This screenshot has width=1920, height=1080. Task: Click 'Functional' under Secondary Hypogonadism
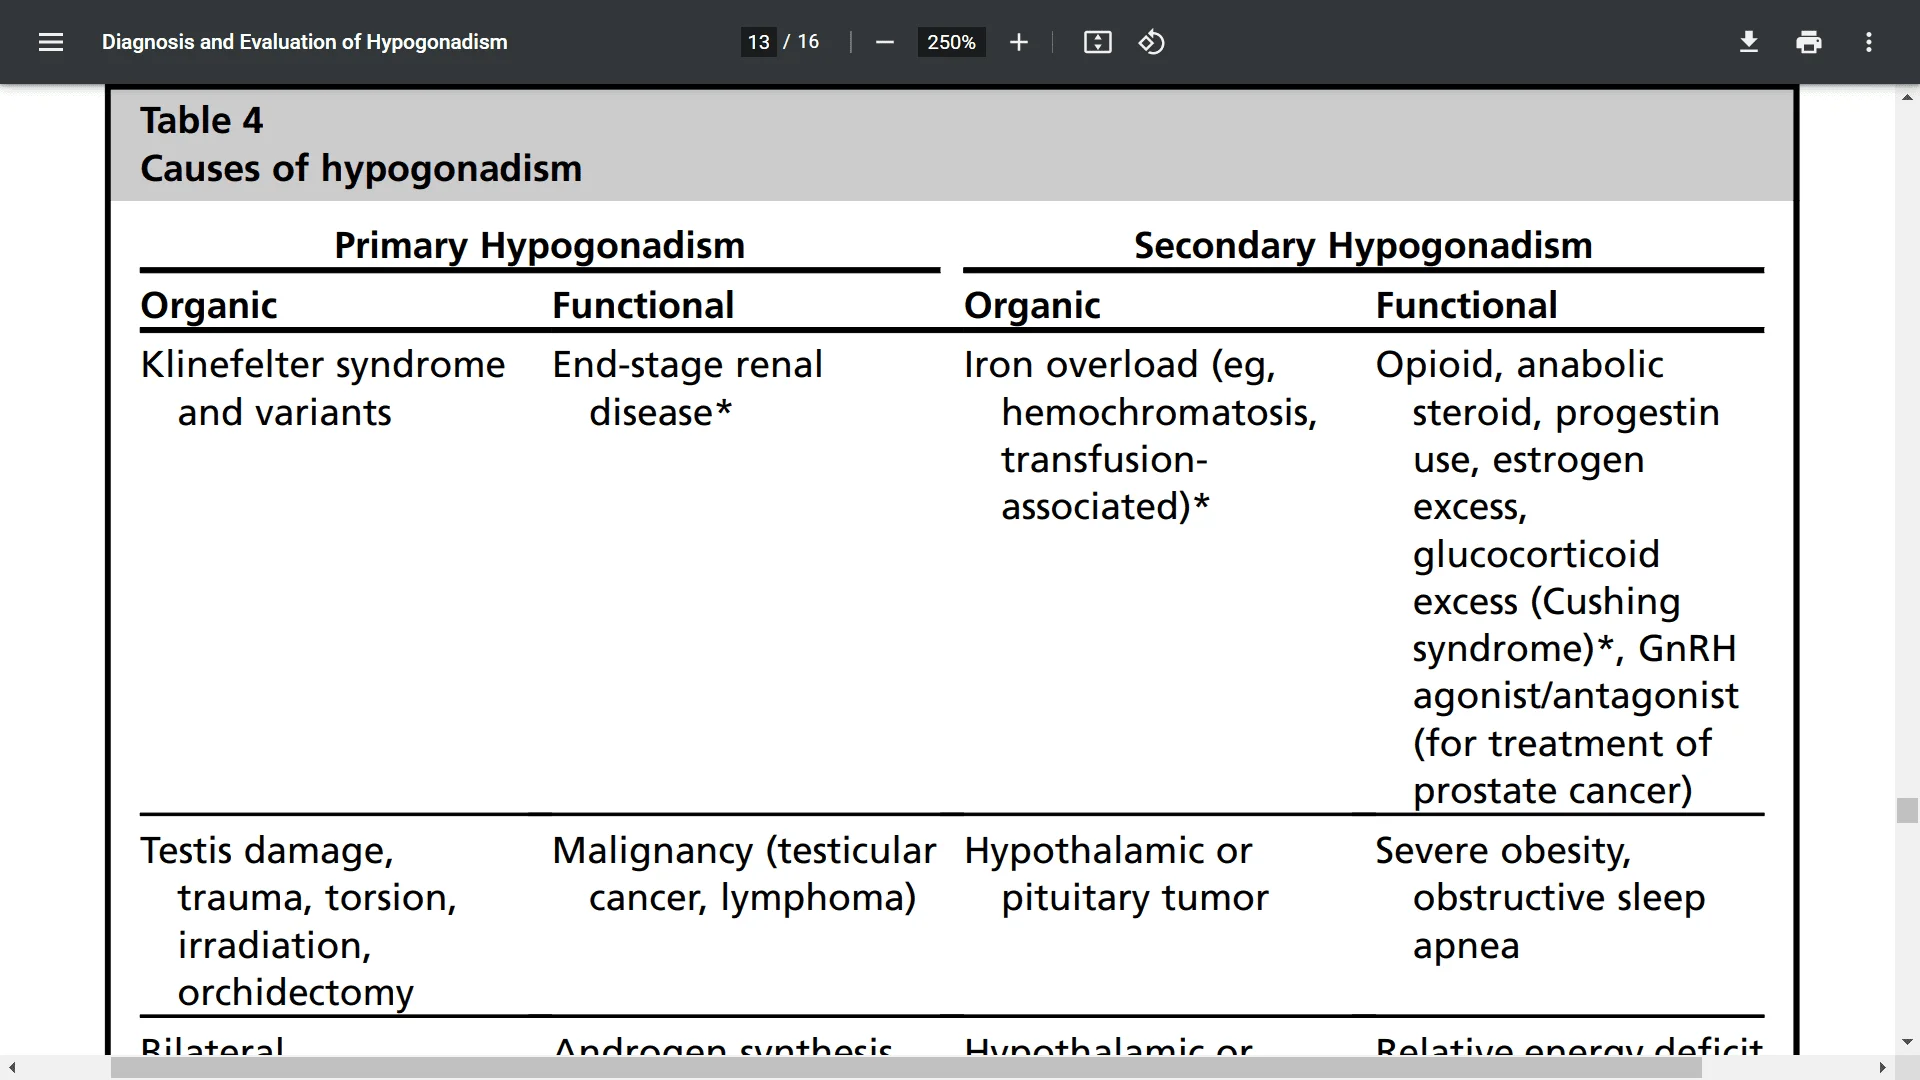(1466, 306)
